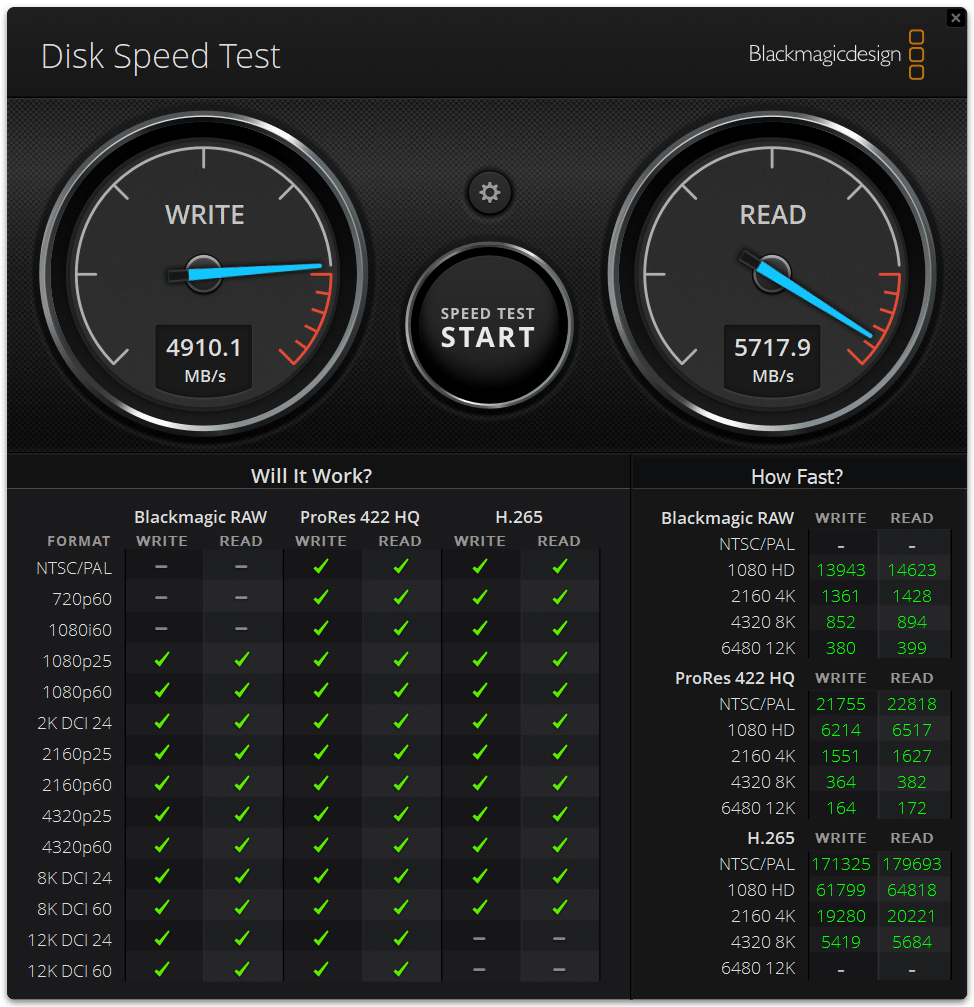Click the Blackmagic RAW write checkmark for 1080p25
974x1007 pixels.
pyautogui.click(x=162, y=659)
